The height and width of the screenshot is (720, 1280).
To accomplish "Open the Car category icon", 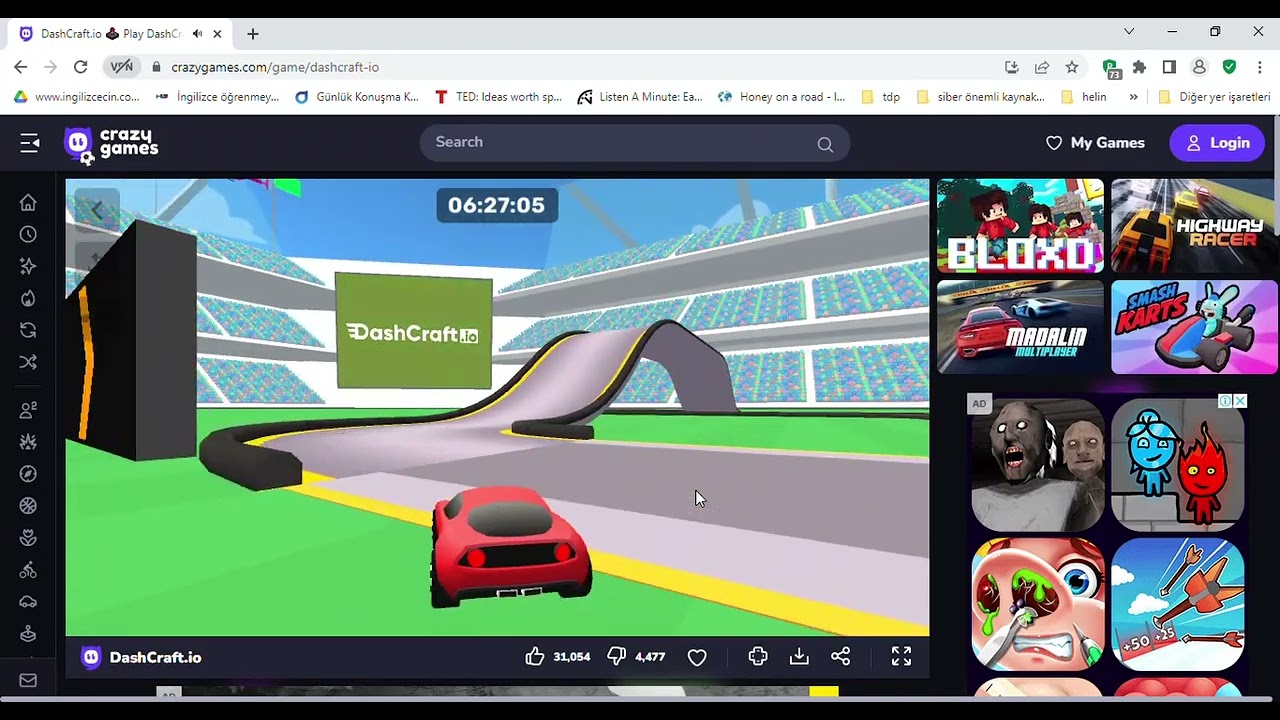I will tap(28, 602).
